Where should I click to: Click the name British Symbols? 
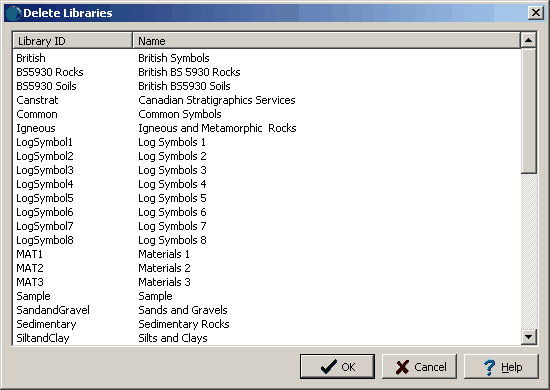[174, 58]
